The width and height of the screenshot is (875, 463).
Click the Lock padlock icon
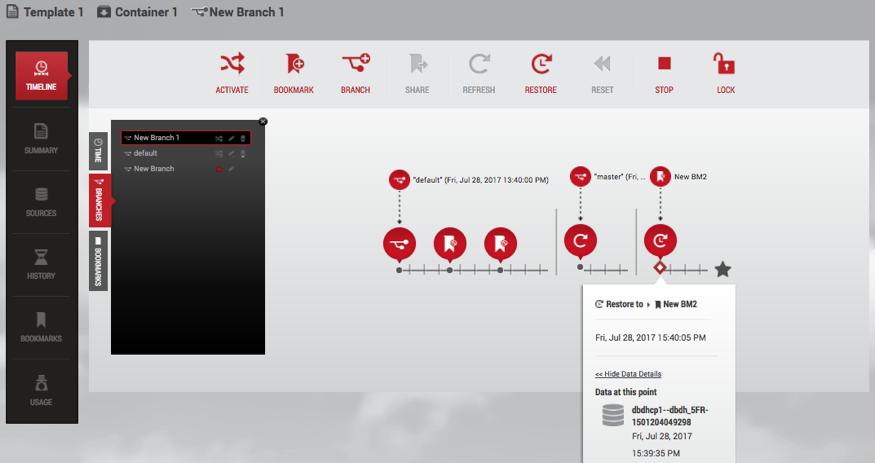point(723,65)
